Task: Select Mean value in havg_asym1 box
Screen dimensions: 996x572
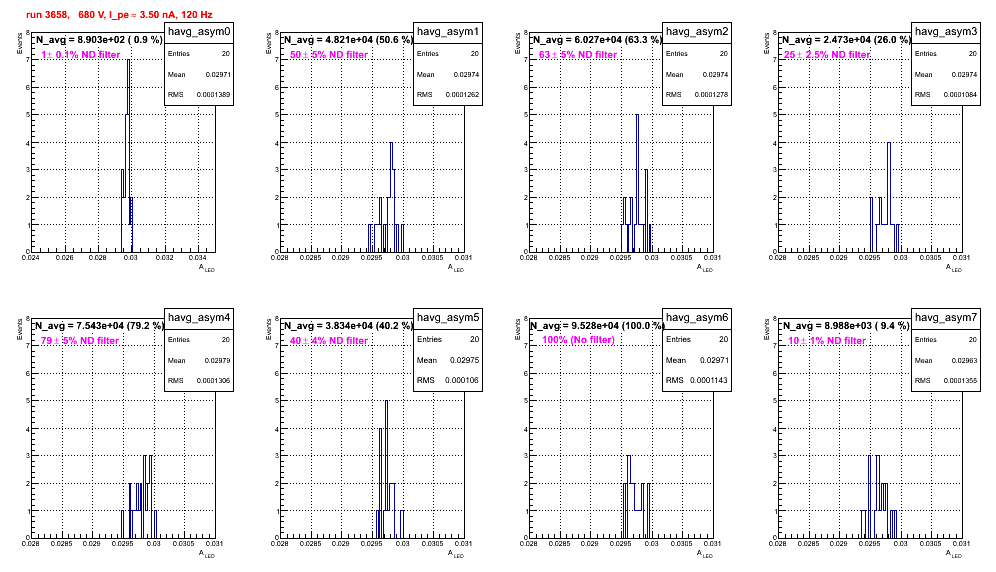Action: 467,74
